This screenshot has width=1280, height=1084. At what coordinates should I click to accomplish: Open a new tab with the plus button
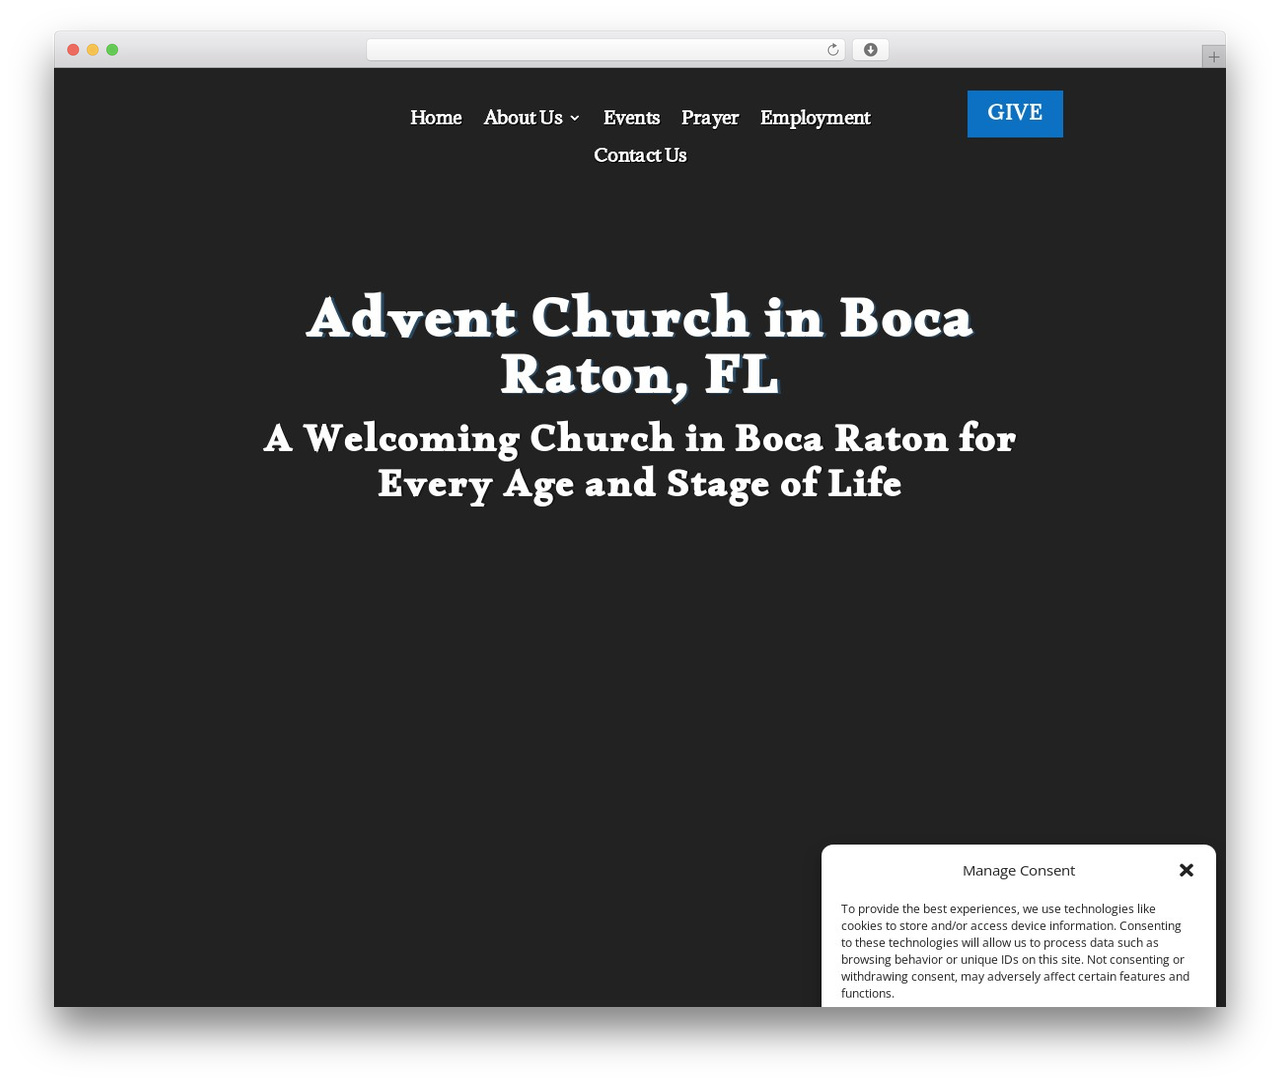coord(1213,57)
